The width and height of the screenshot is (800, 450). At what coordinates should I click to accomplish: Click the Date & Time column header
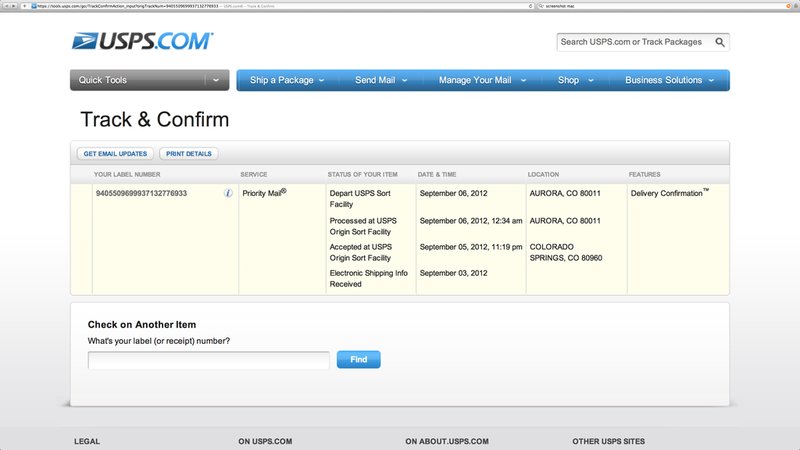[437, 174]
